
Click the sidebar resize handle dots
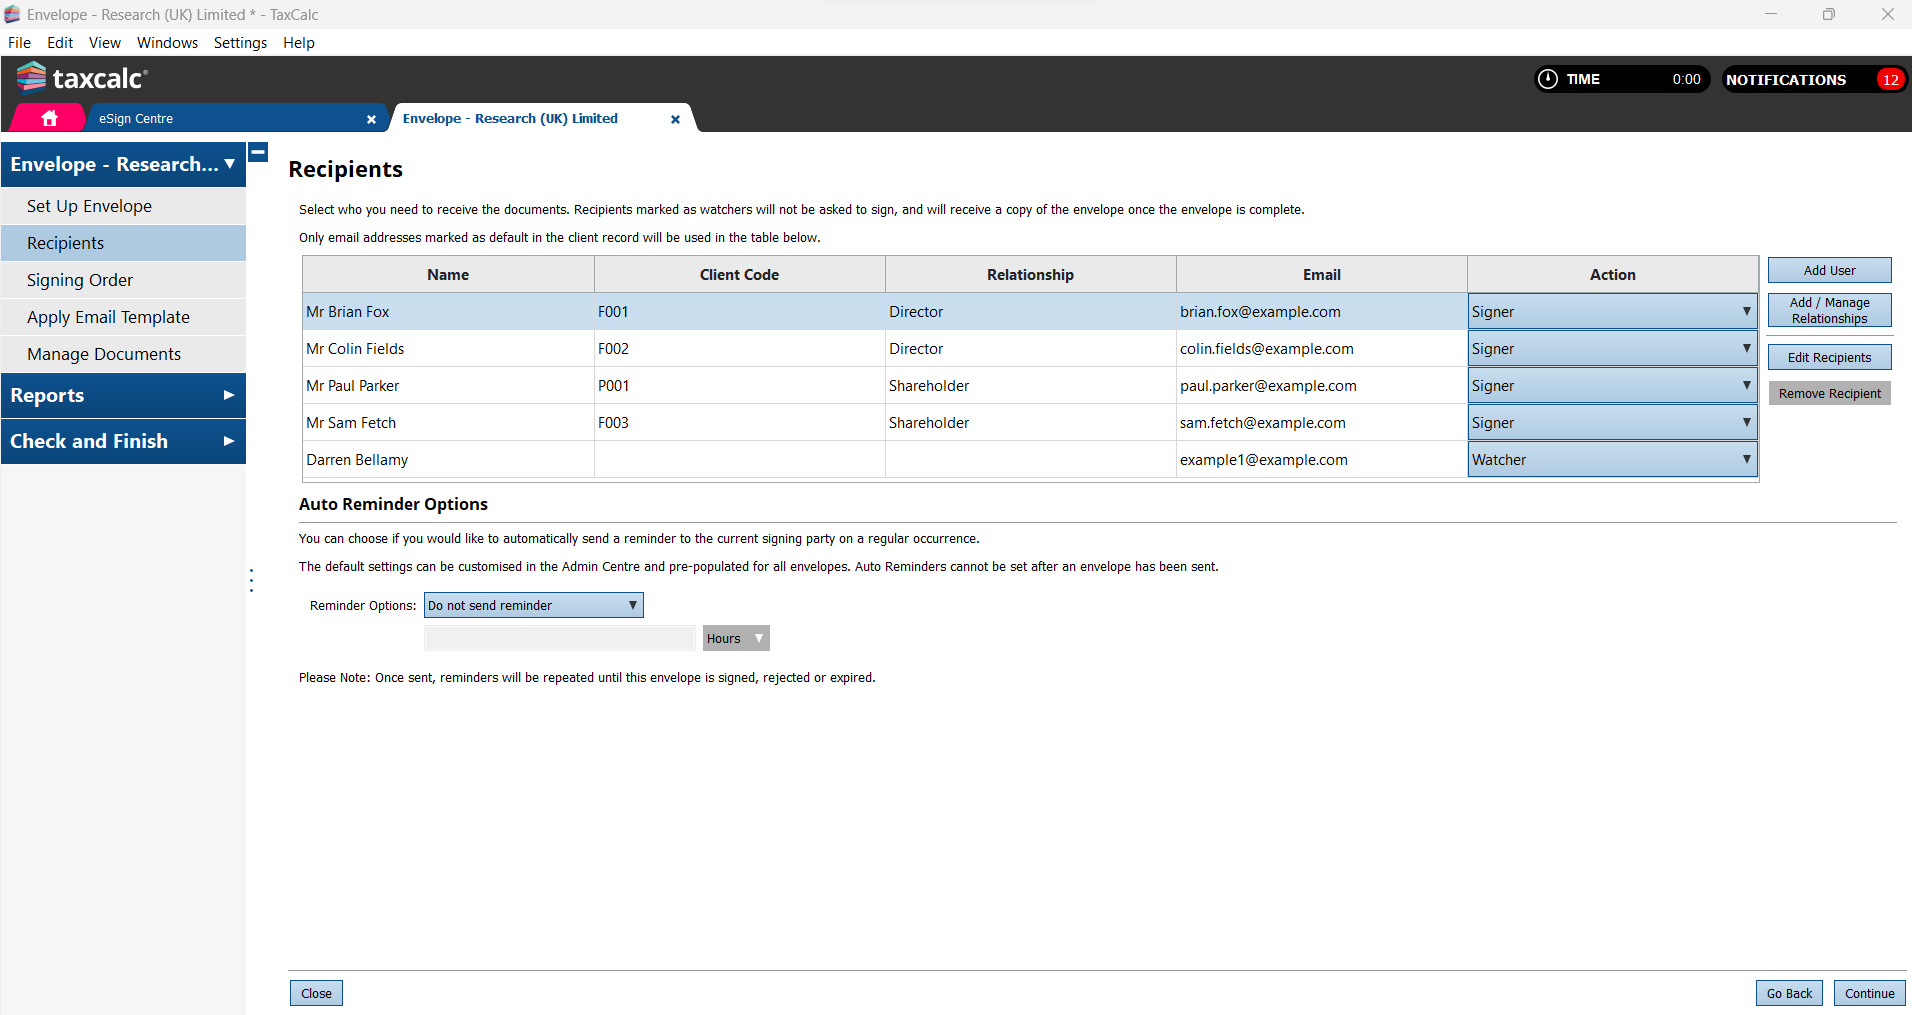[251, 580]
